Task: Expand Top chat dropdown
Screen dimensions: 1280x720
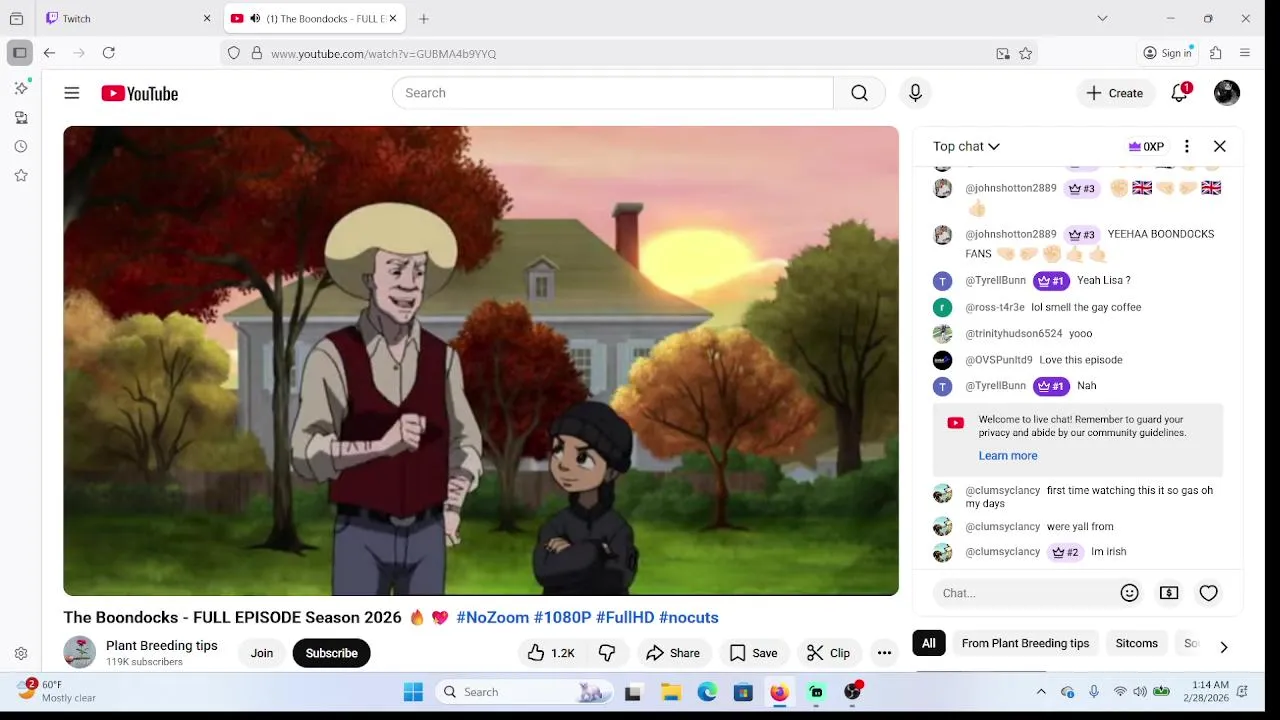Action: (x=966, y=146)
